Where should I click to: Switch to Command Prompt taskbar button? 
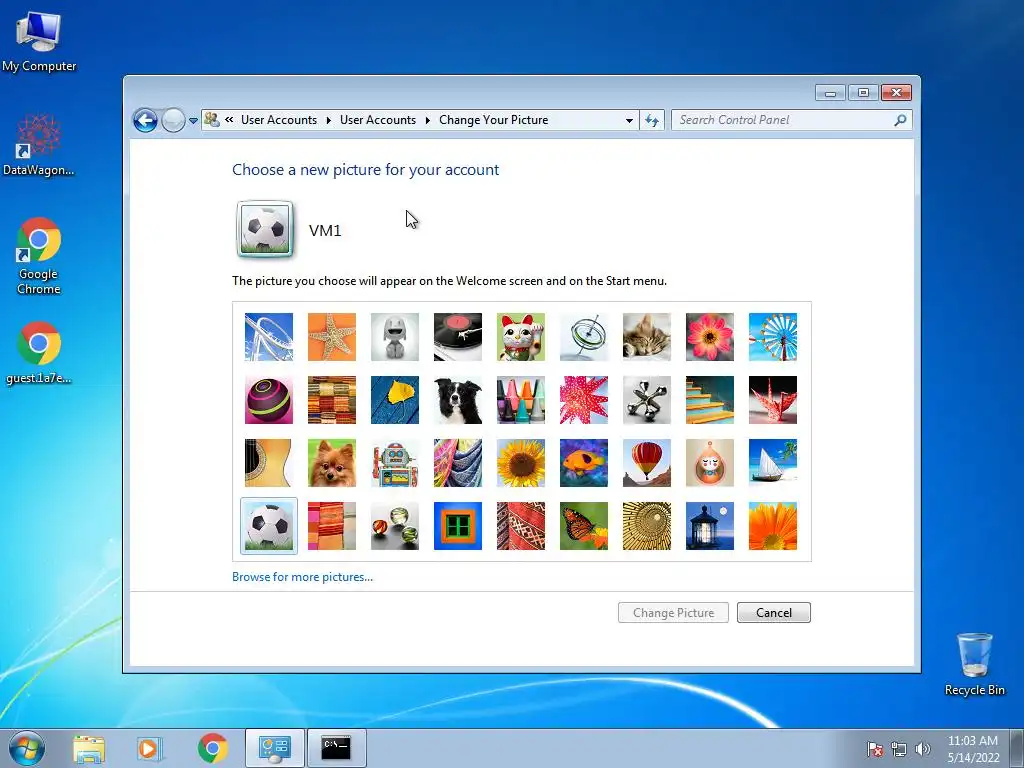coord(336,748)
